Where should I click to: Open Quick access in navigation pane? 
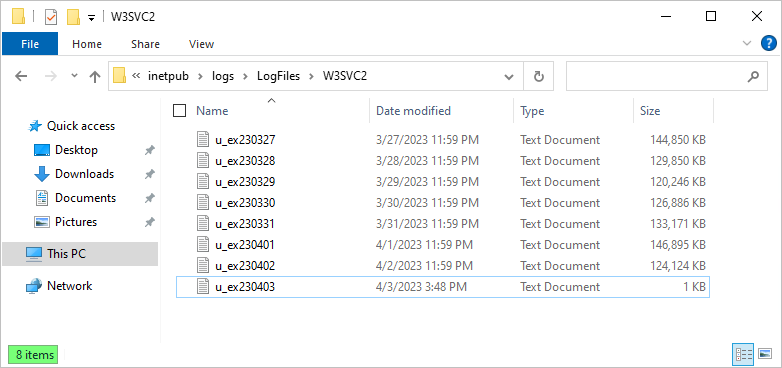click(x=81, y=126)
